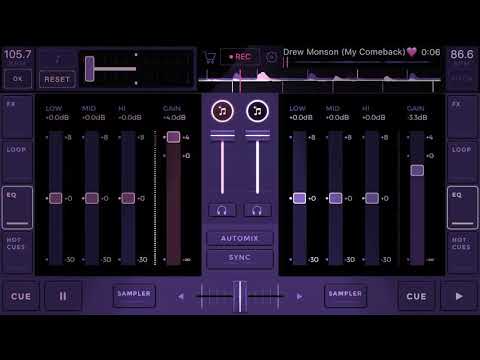Click the left deck MID EQ knob

tap(92, 198)
